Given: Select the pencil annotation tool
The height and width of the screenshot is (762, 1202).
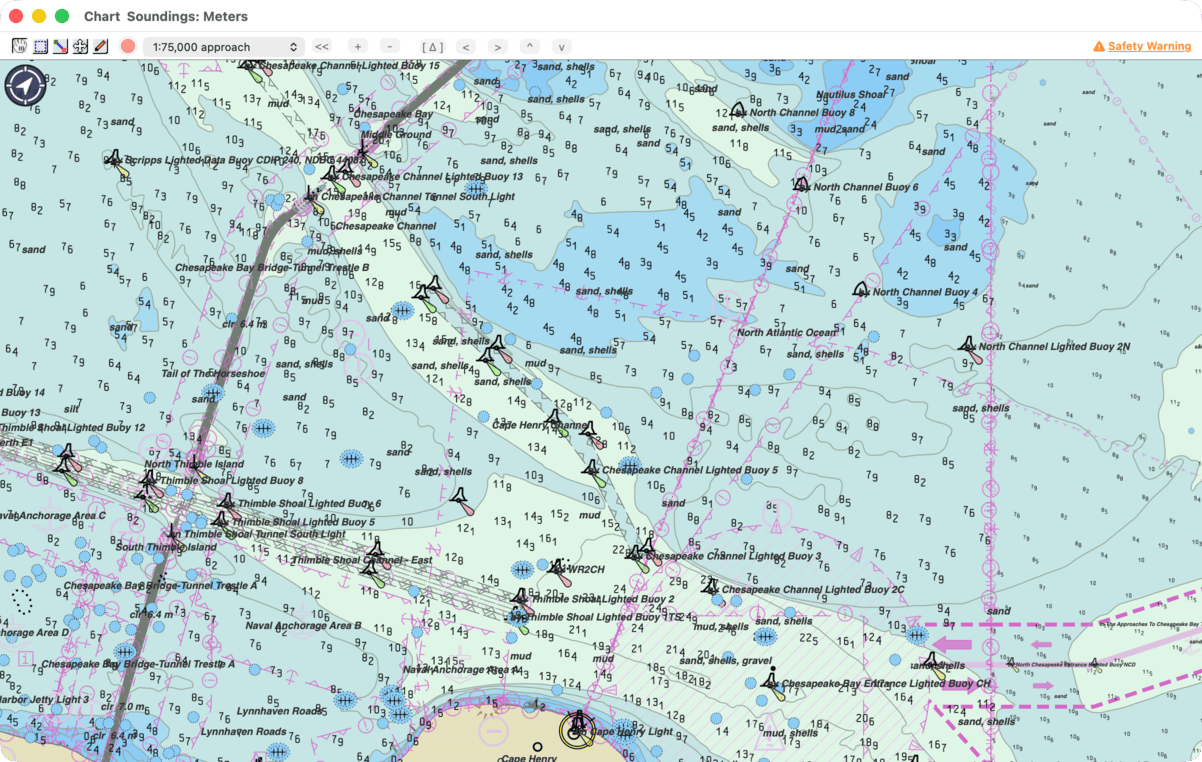Looking at the screenshot, I should point(100,46).
